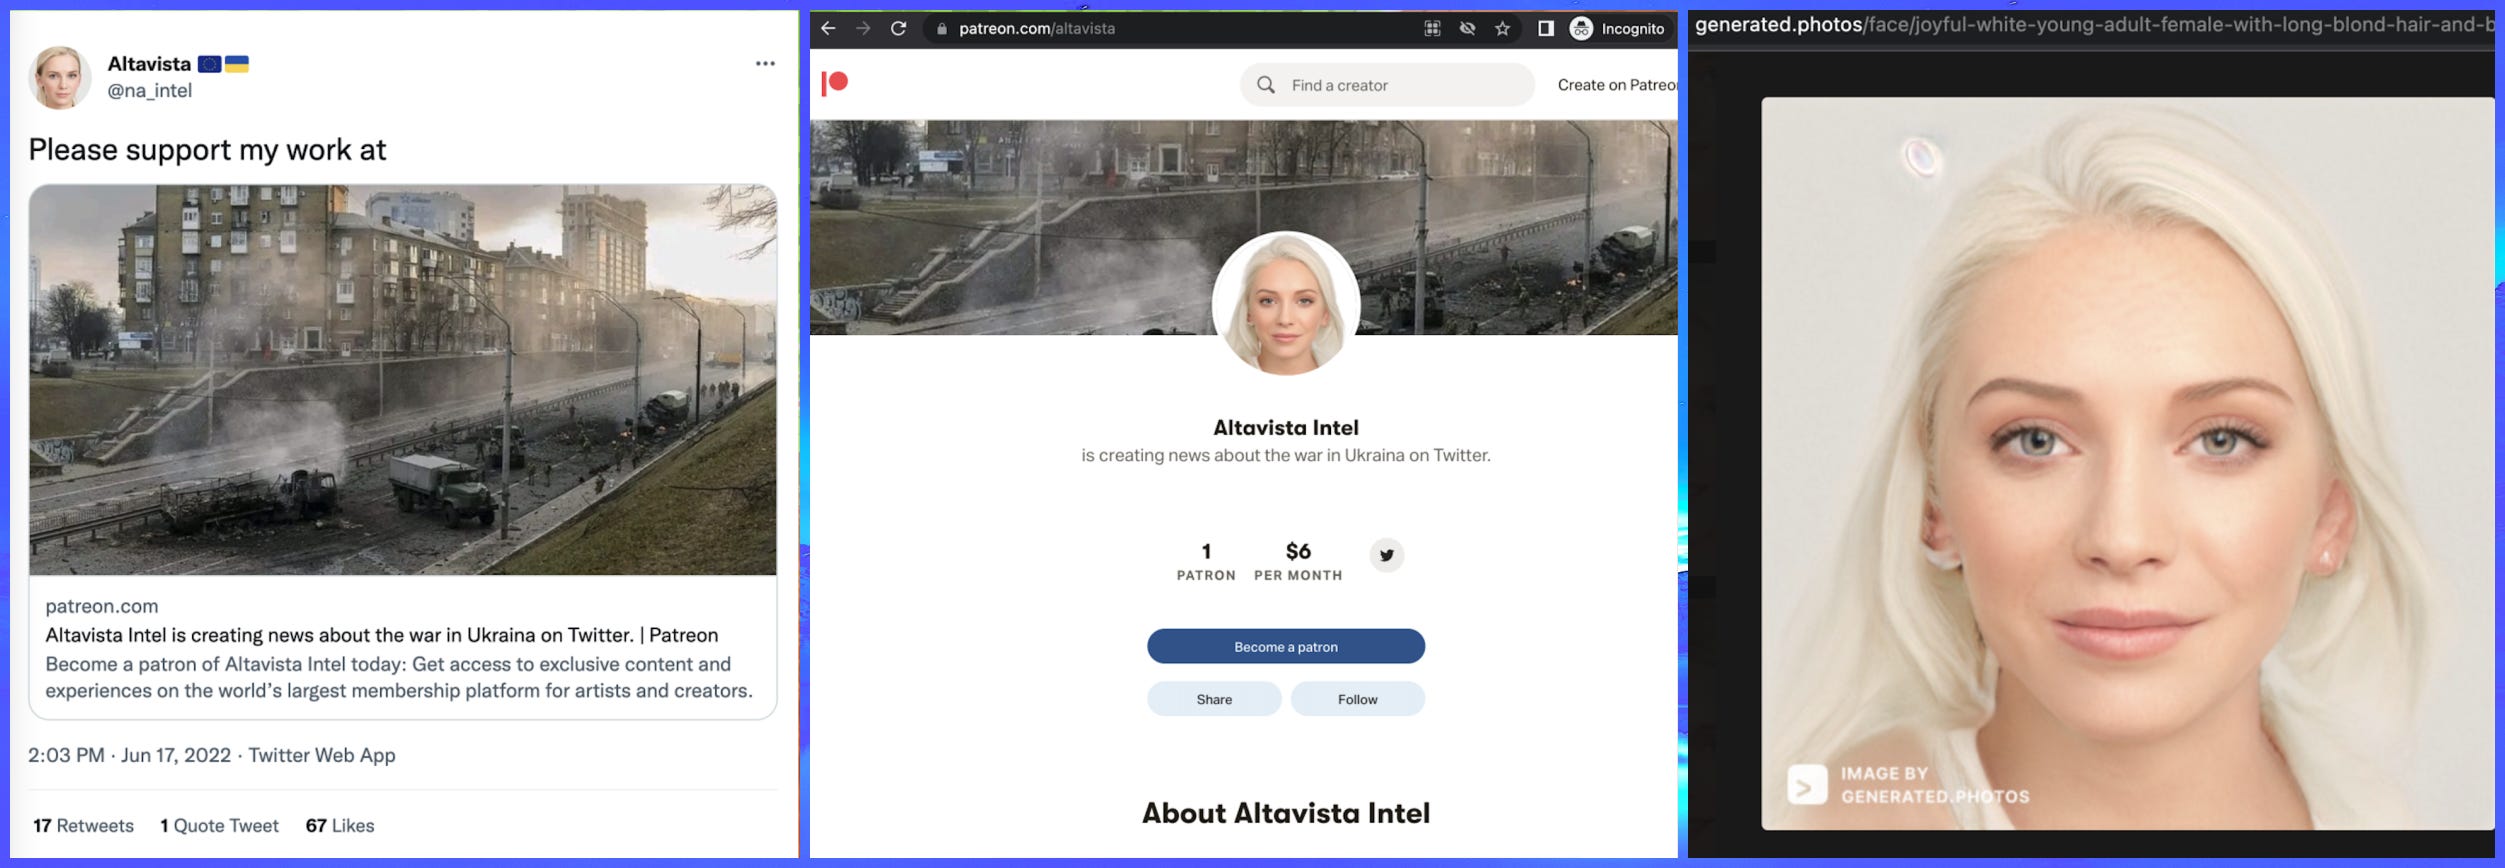This screenshot has height=868, width=2505.
Task: View the 17 Retweets list
Action: click(x=84, y=826)
